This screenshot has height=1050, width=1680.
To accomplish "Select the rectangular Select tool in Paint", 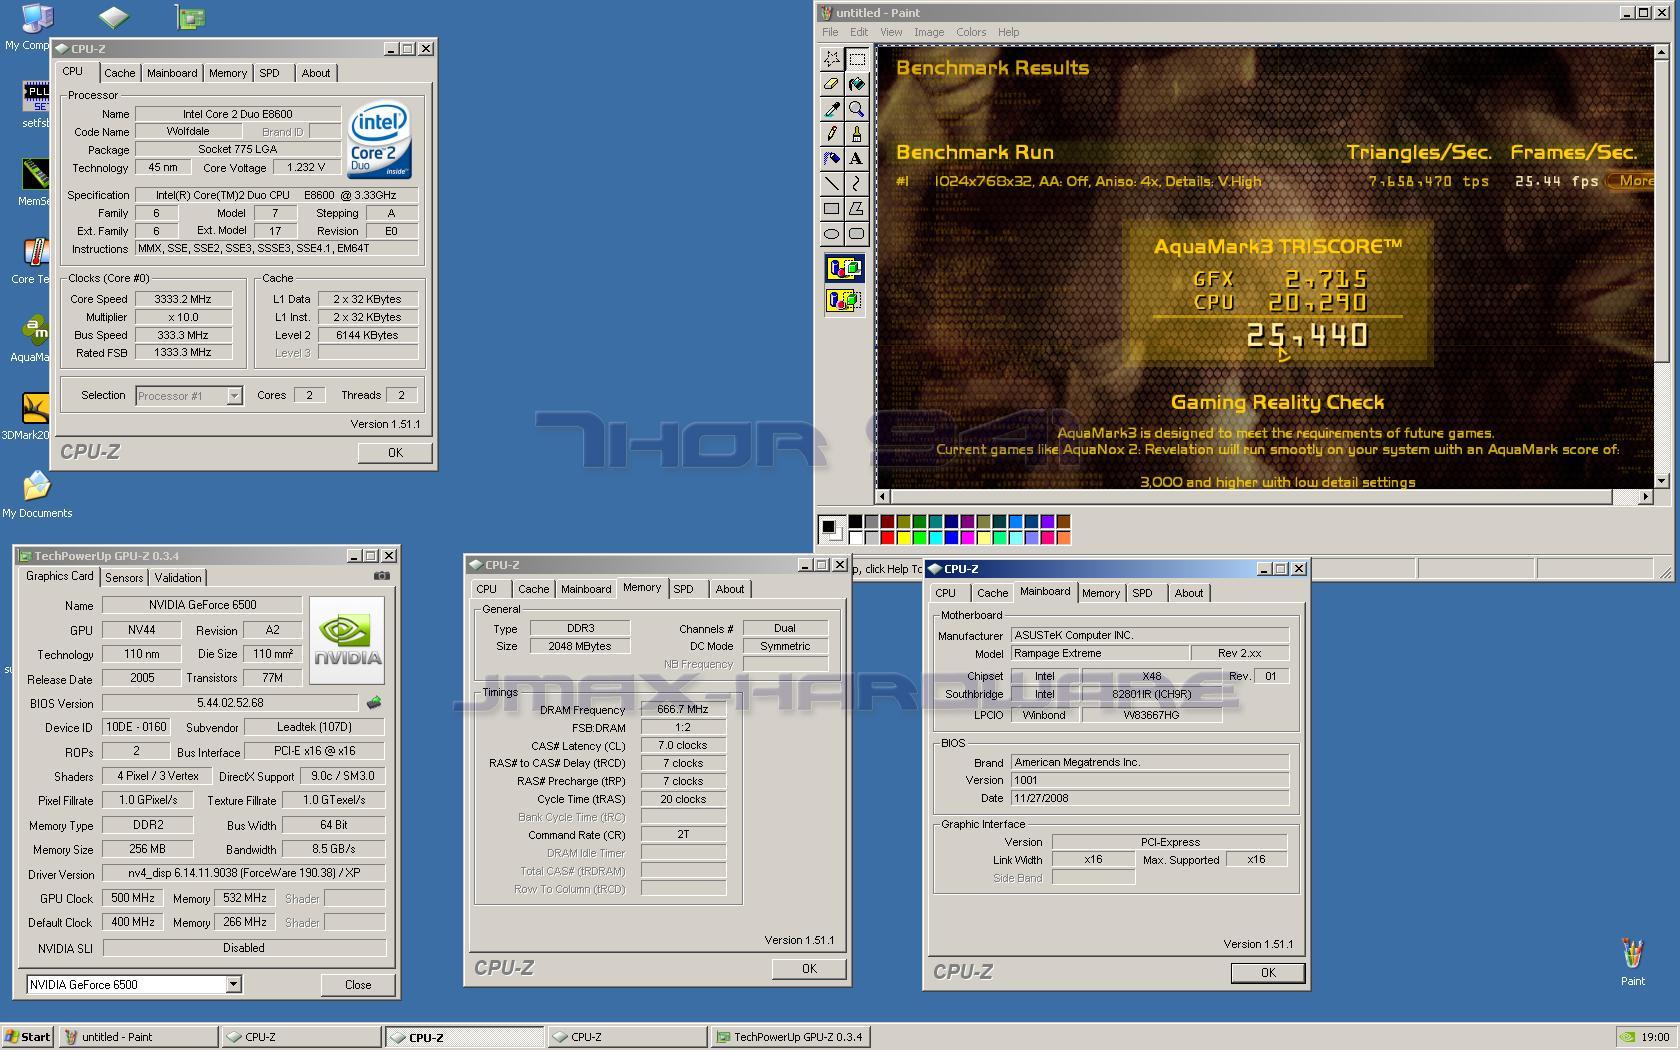I will pos(856,59).
